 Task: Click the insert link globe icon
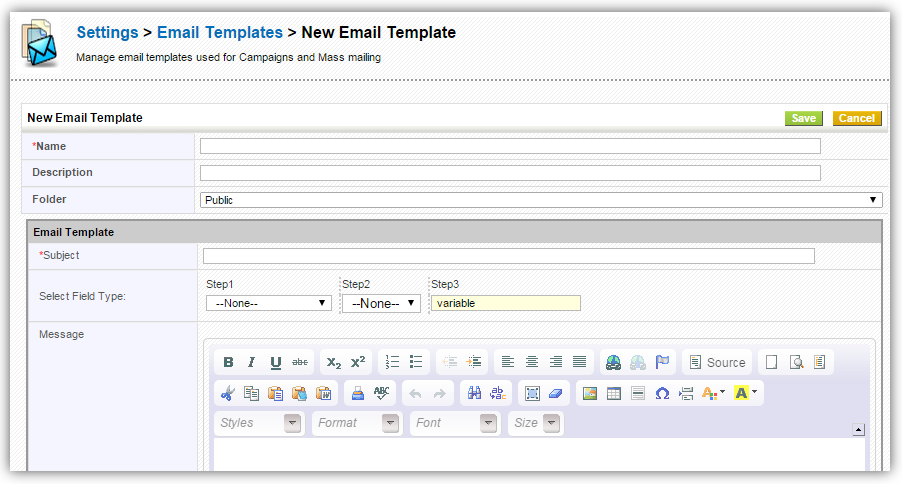click(x=612, y=362)
